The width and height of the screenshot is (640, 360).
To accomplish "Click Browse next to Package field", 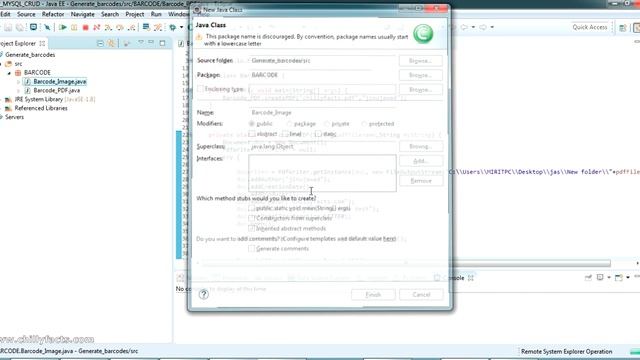I will [x=420, y=75].
